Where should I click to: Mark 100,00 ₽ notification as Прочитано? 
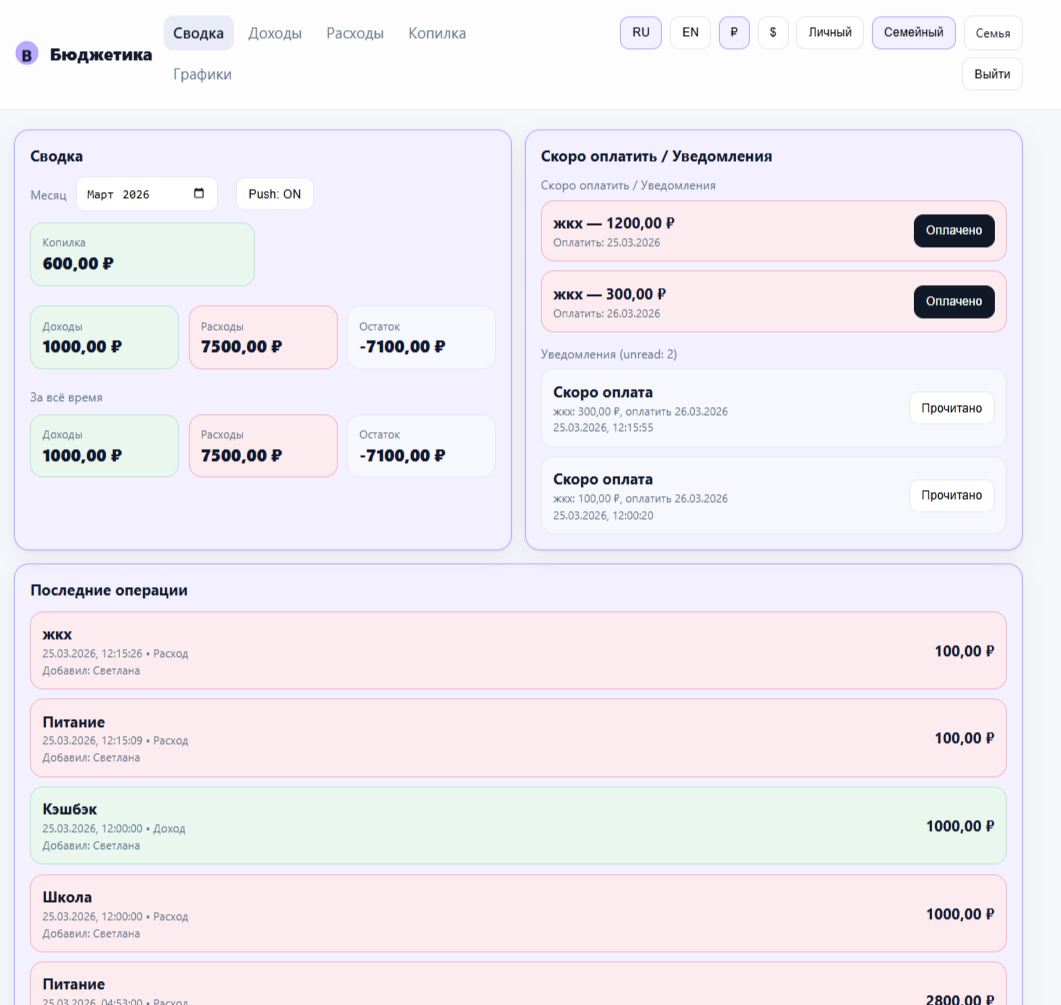951,495
